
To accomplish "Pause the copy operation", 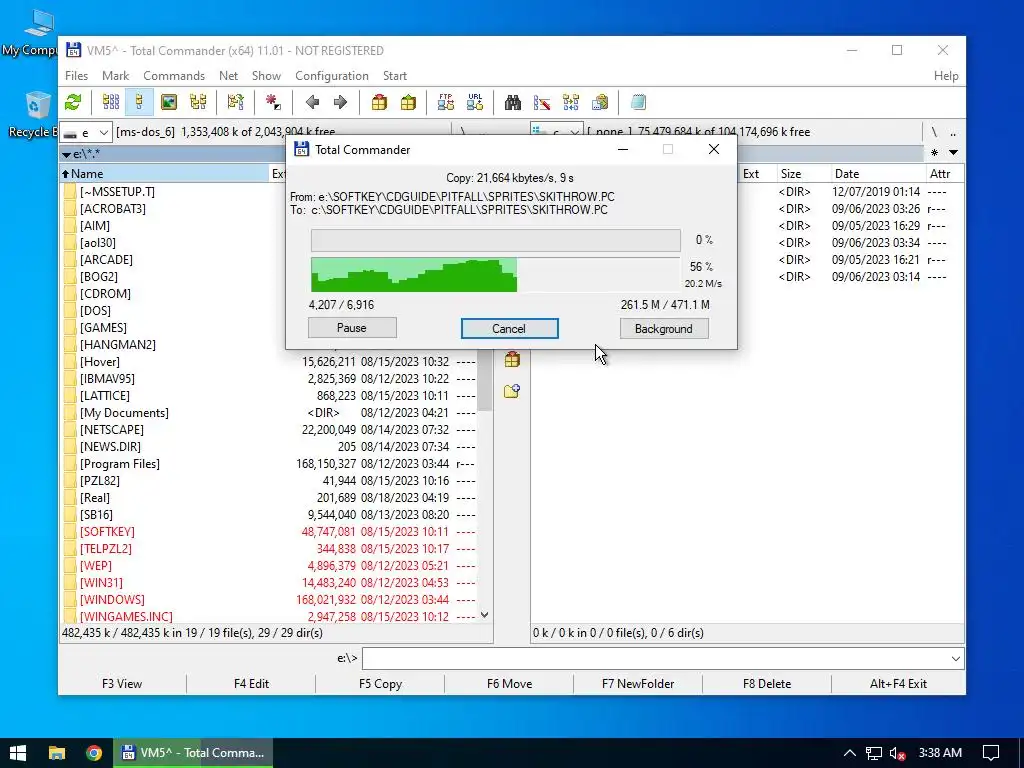I will pos(352,328).
